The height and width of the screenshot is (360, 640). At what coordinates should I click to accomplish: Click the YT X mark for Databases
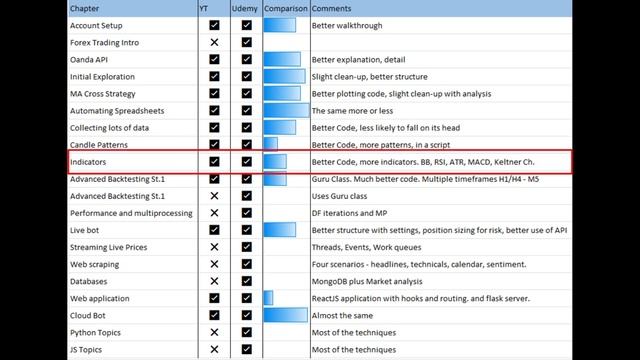214,281
